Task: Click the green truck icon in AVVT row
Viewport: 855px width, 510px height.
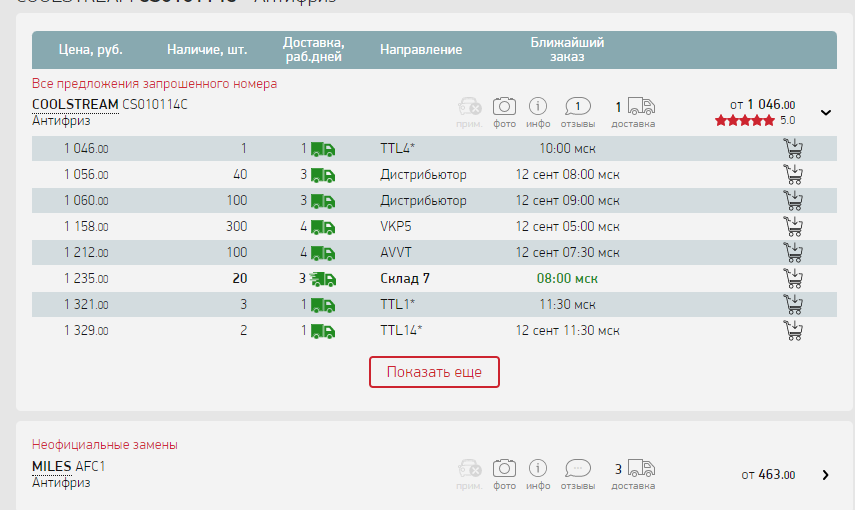Action: click(323, 253)
